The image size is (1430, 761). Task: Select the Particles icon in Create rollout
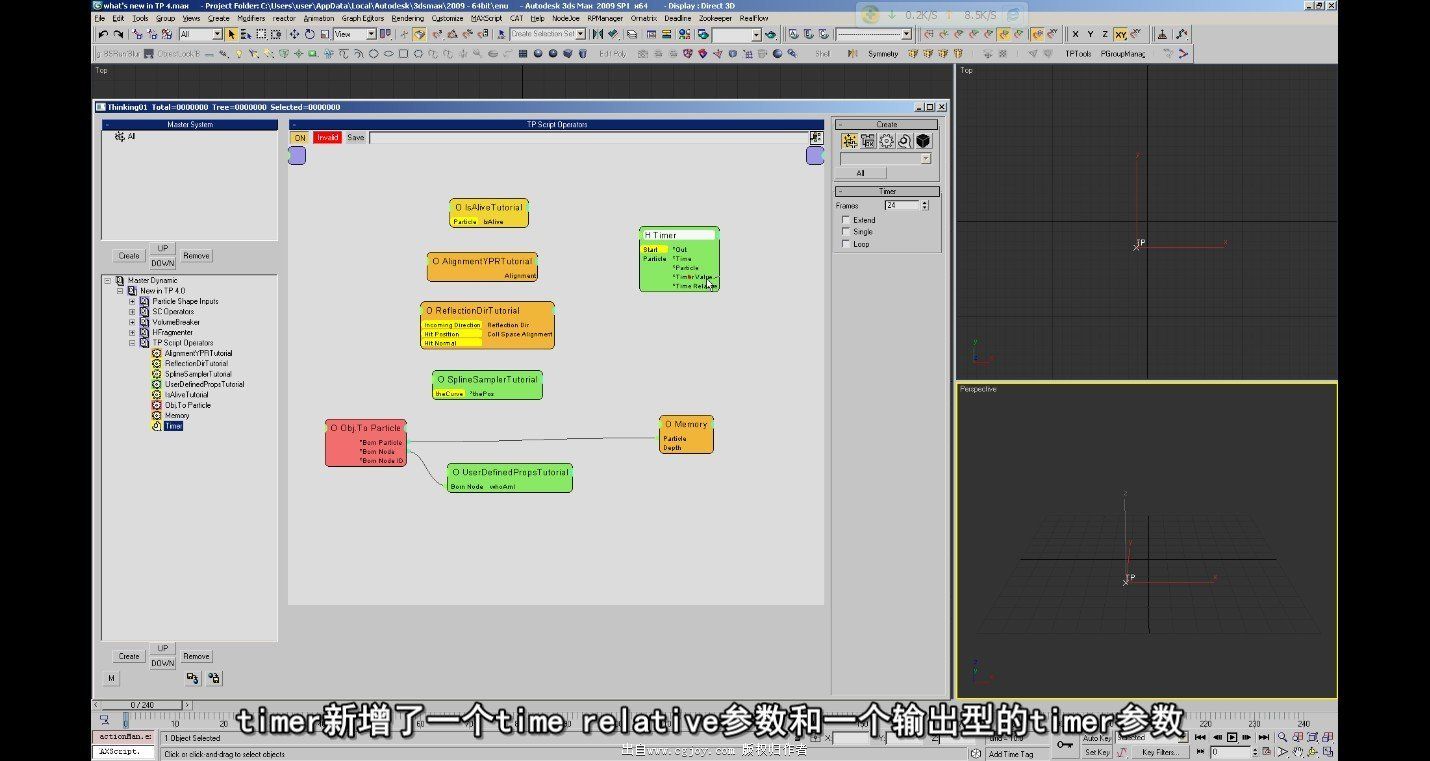point(849,141)
